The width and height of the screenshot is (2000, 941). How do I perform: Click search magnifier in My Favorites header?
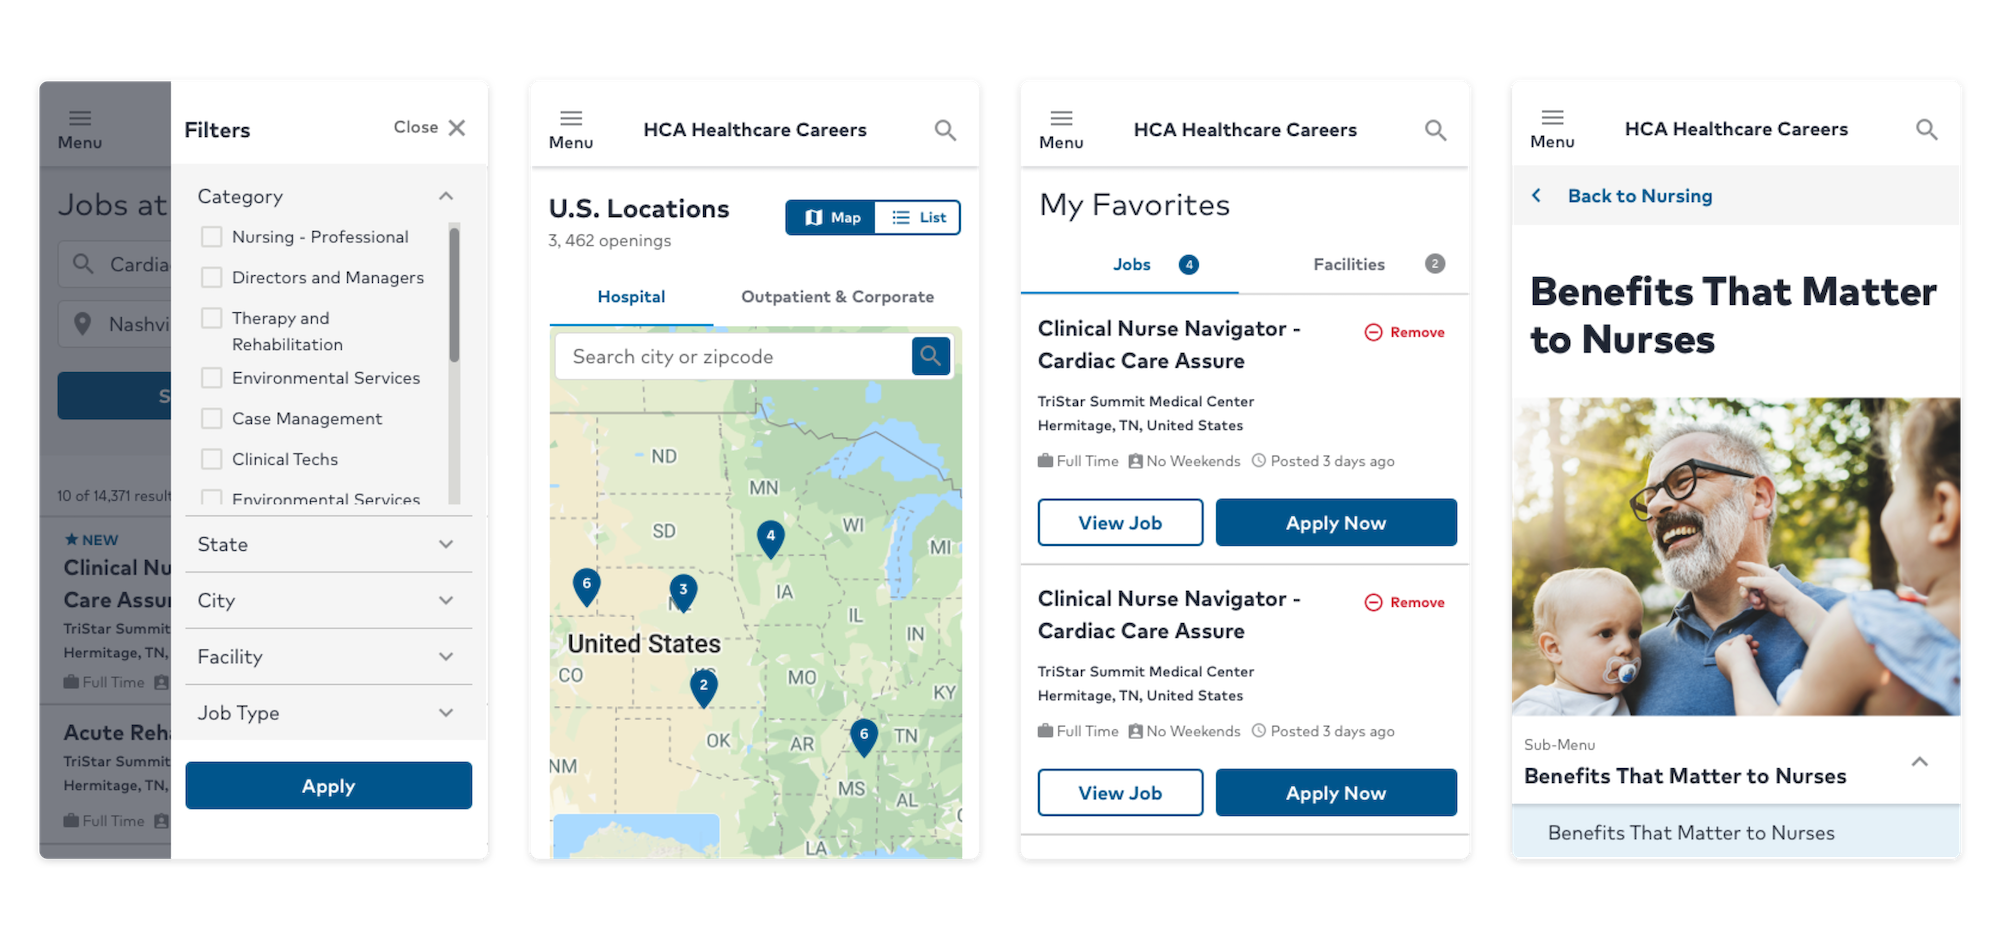click(x=1435, y=130)
